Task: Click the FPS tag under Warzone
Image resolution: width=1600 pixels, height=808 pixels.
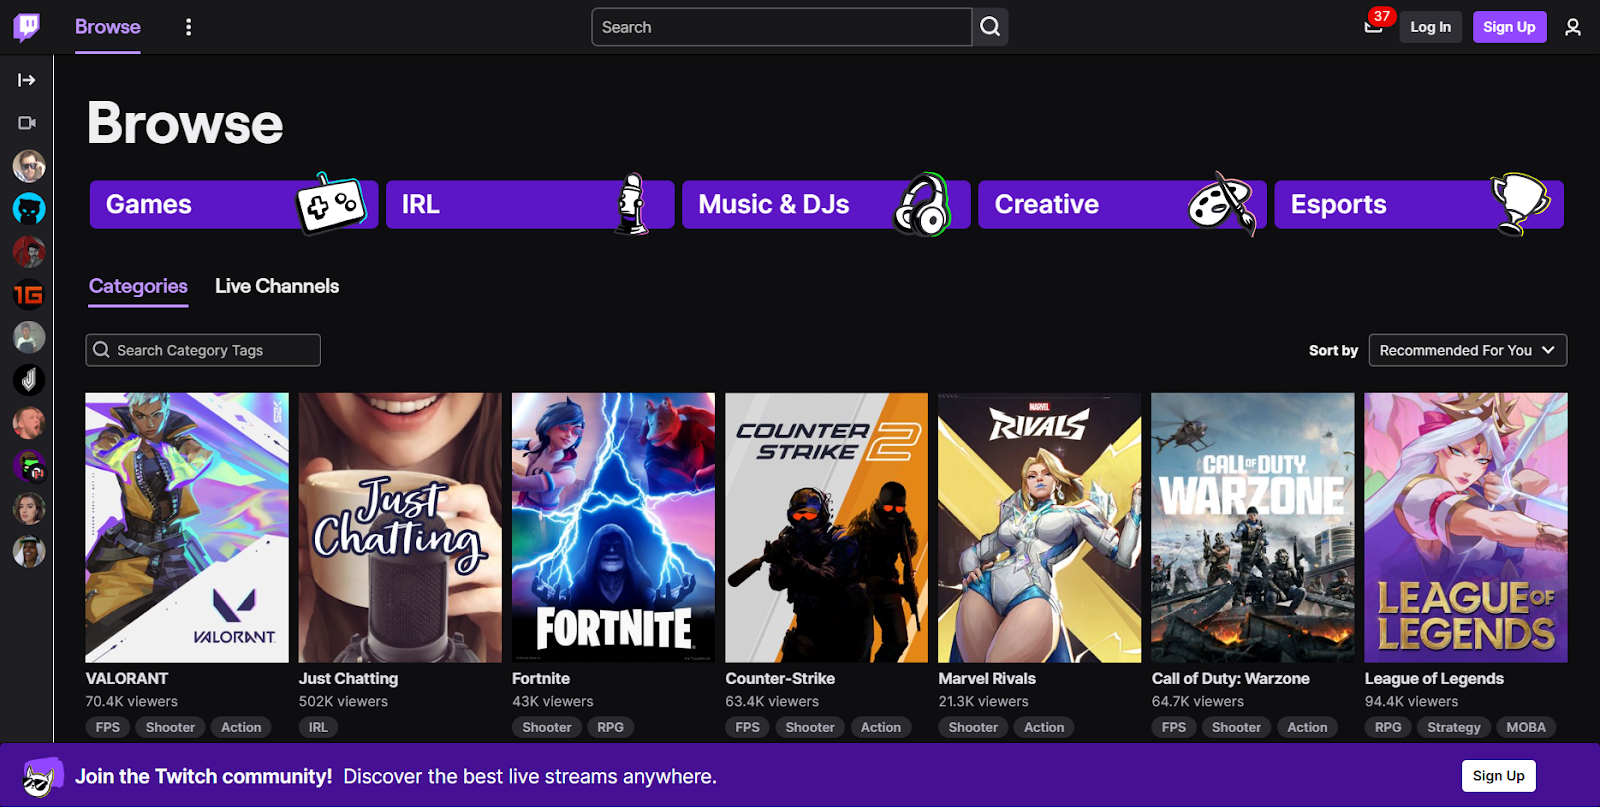Action: [1174, 728]
